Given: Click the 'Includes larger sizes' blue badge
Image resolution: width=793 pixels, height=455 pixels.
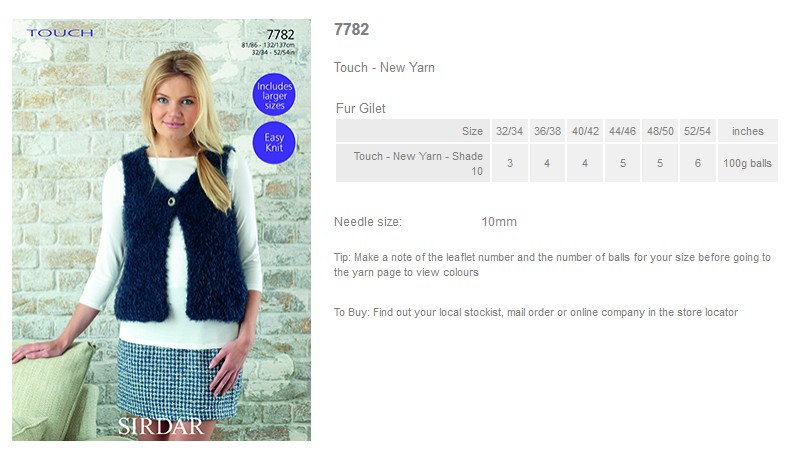Looking at the screenshot, I should point(274,95).
